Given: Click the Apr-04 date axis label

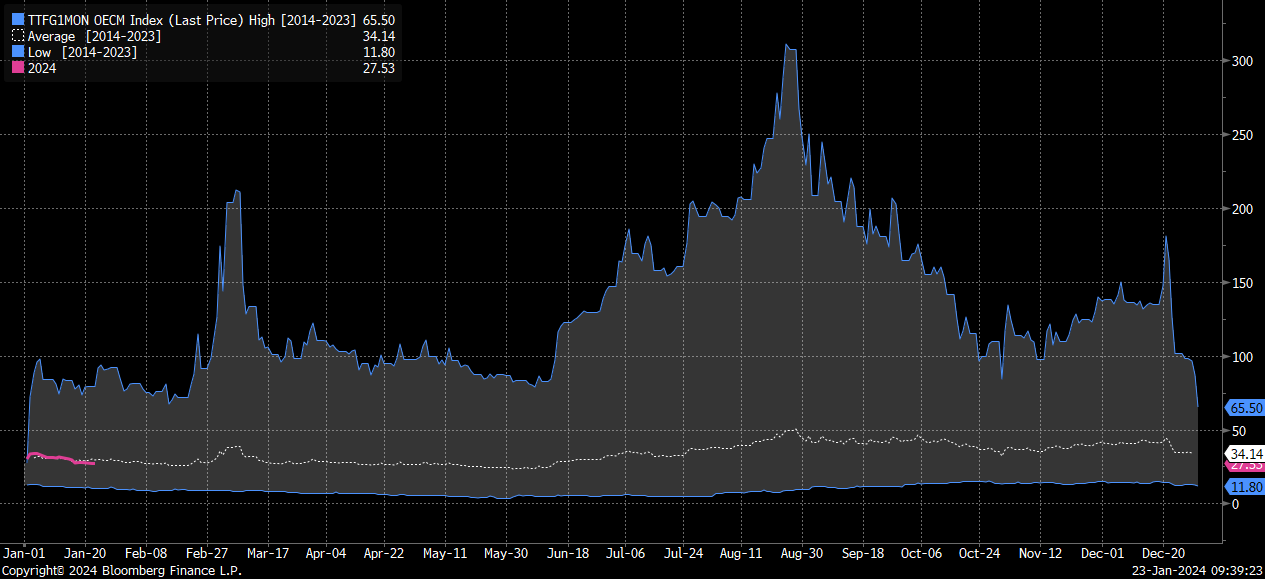Looking at the screenshot, I should (325, 552).
